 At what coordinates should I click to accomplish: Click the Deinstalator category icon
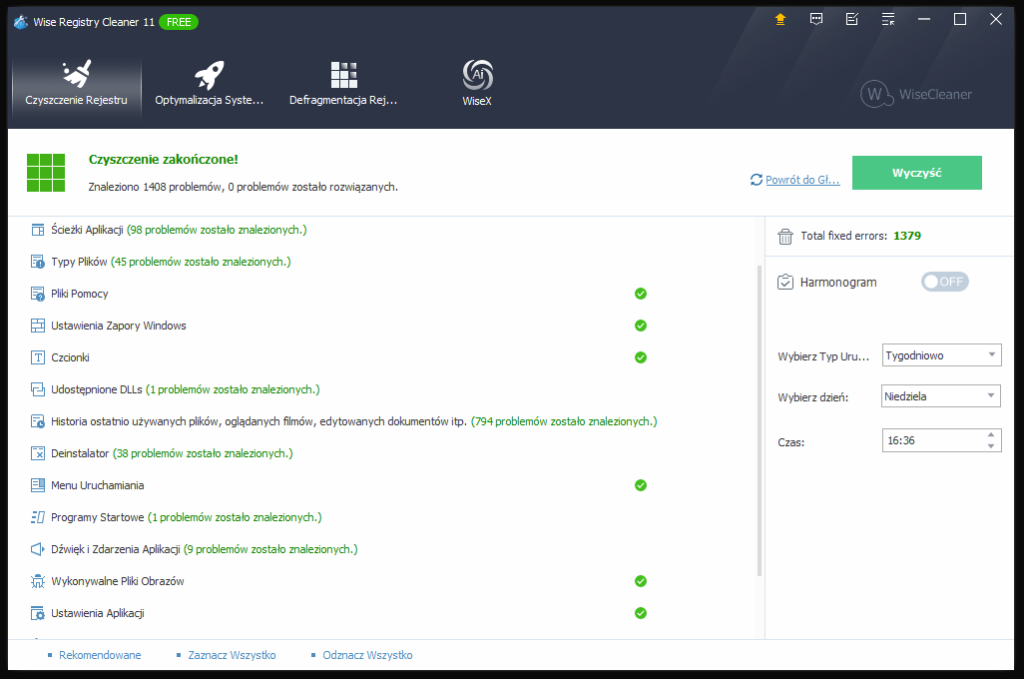point(38,453)
